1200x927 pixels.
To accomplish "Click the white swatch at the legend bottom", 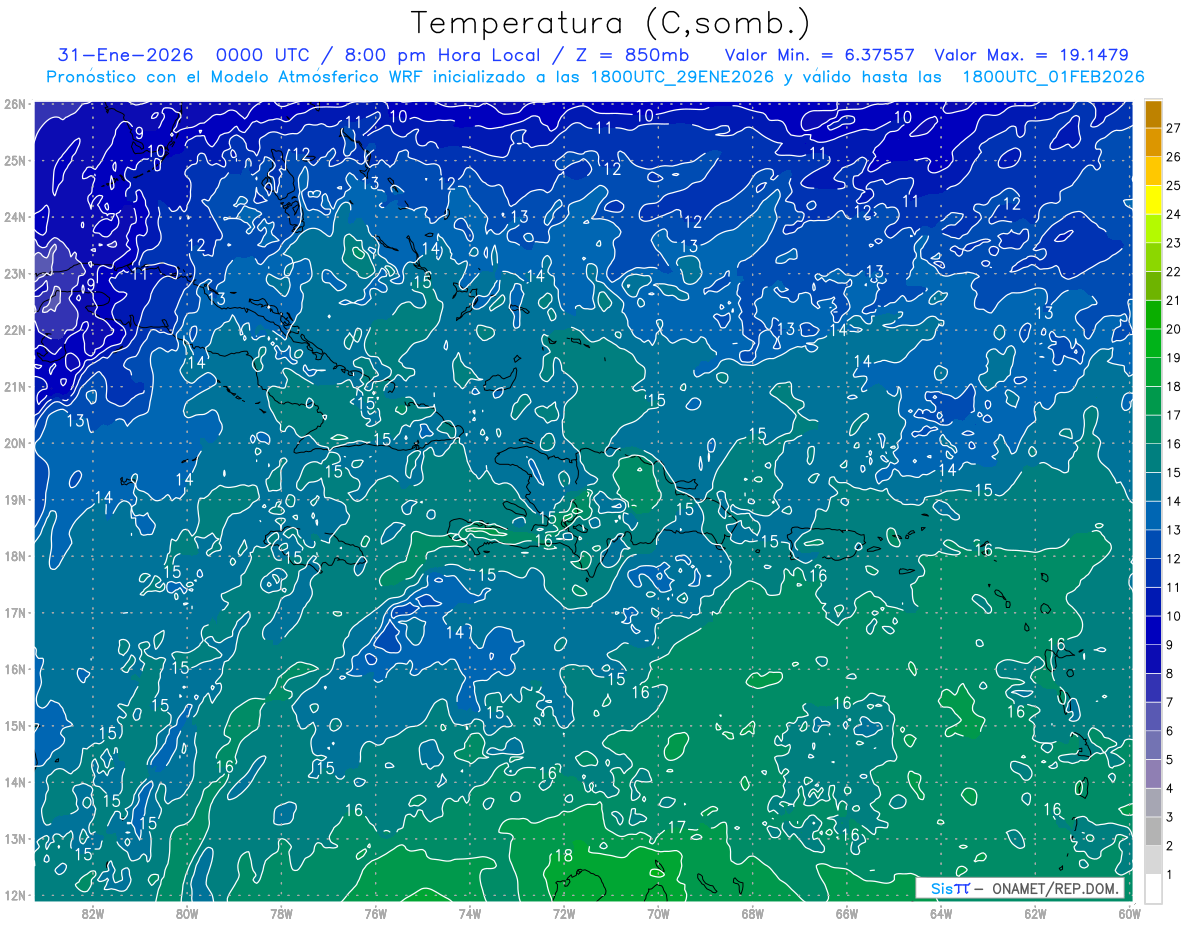I will (x=1153, y=888).
